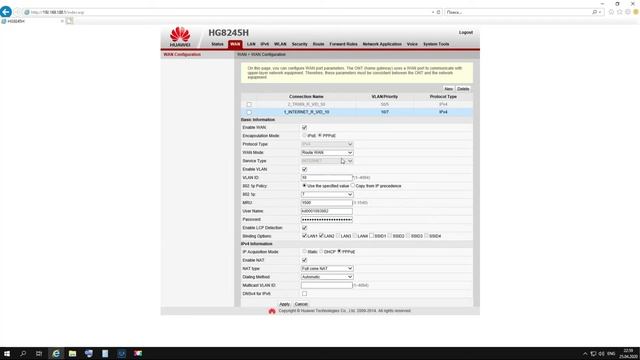Image resolution: width=640 pixels, height=360 pixels.
Task: Open the WLAN tab
Action: [280, 44]
